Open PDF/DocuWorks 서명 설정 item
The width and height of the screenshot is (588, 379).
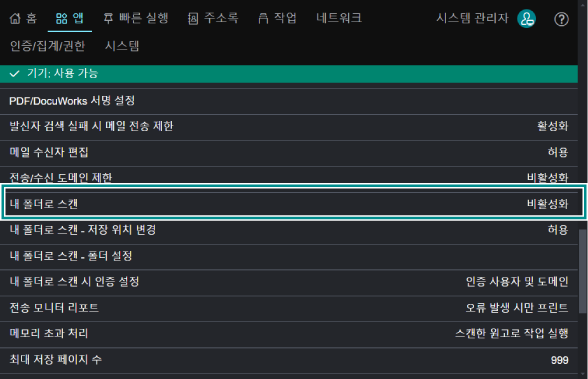[x=289, y=101]
